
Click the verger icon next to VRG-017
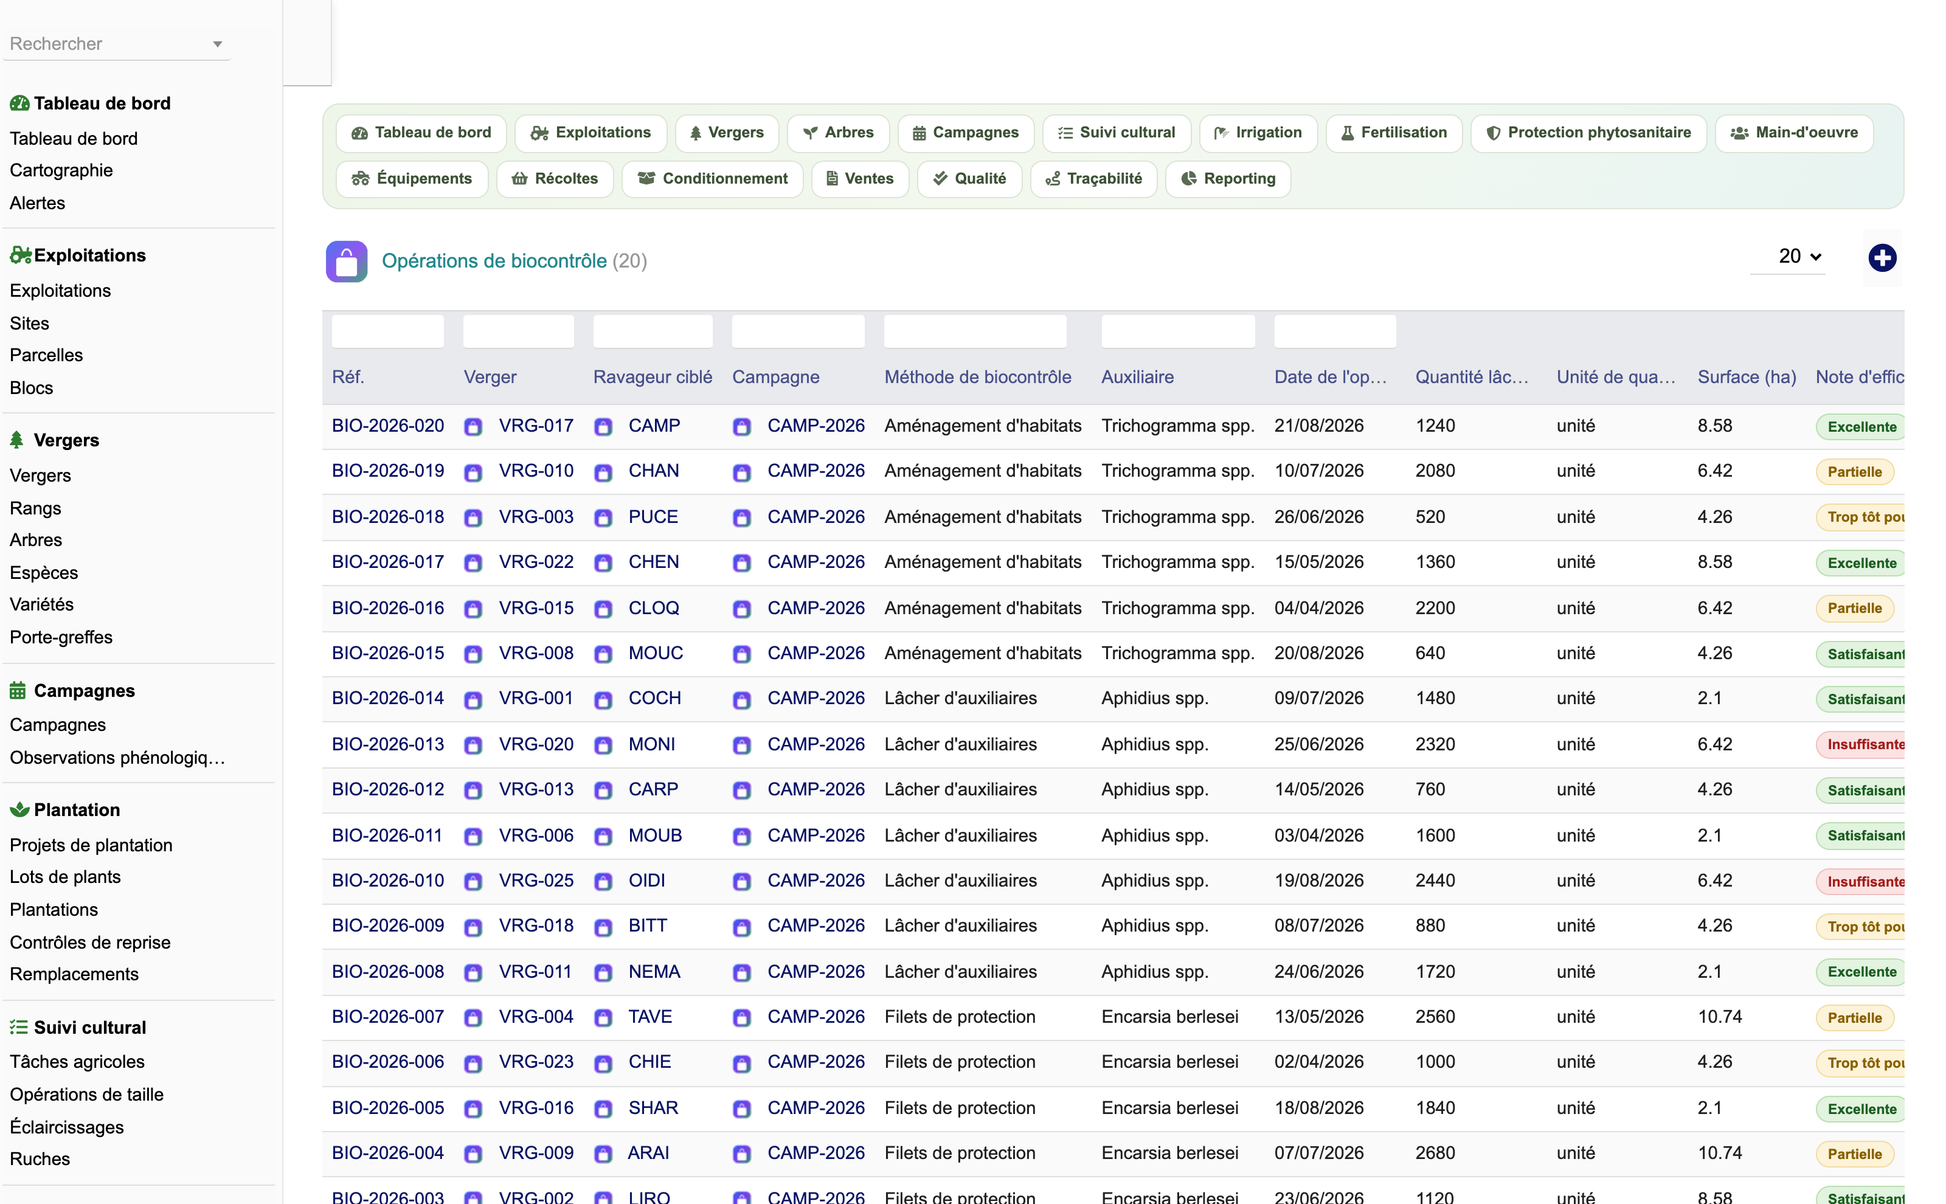pyautogui.click(x=473, y=427)
